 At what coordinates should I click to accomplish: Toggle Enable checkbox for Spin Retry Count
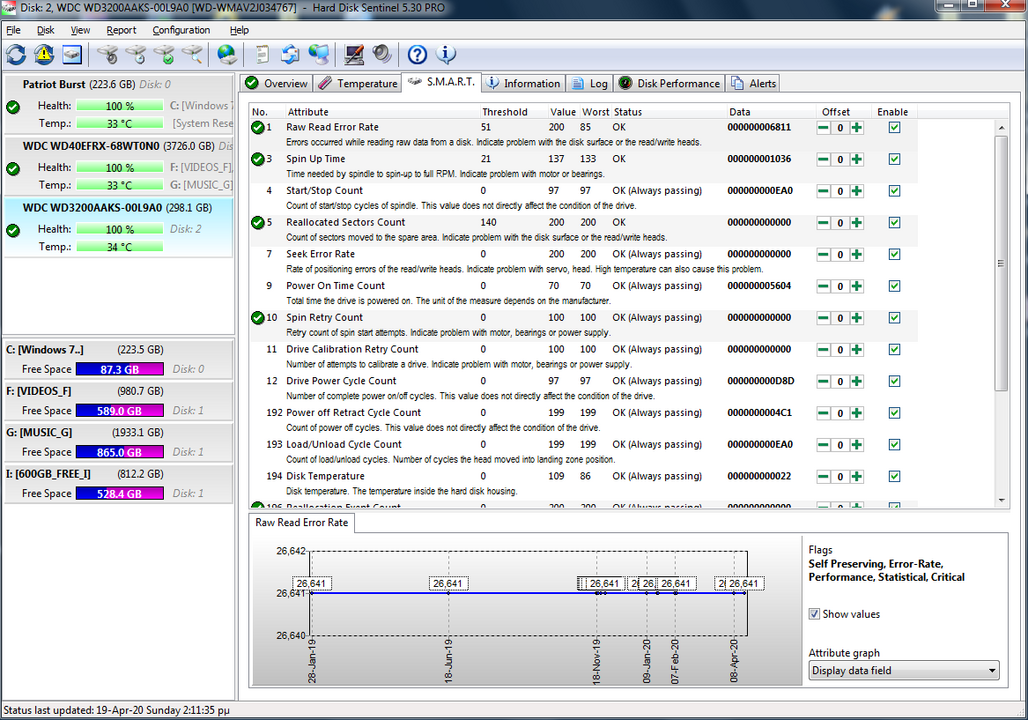coord(894,317)
